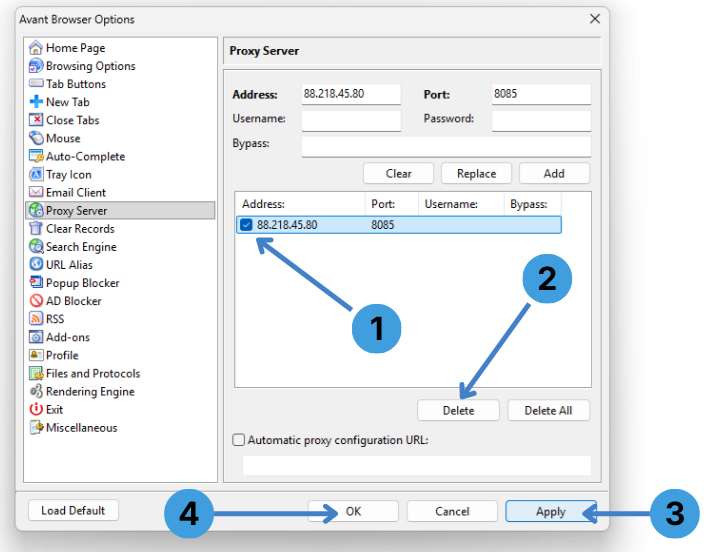Open the Popup Blocker section
Screen dimensions: 706x553
82,283
